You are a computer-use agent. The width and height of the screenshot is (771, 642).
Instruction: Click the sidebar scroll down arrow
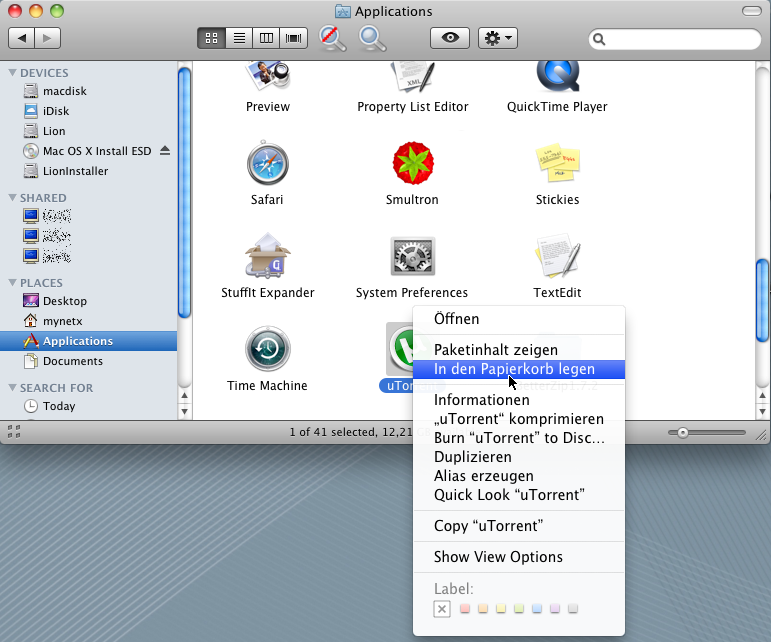click(184, 411)
